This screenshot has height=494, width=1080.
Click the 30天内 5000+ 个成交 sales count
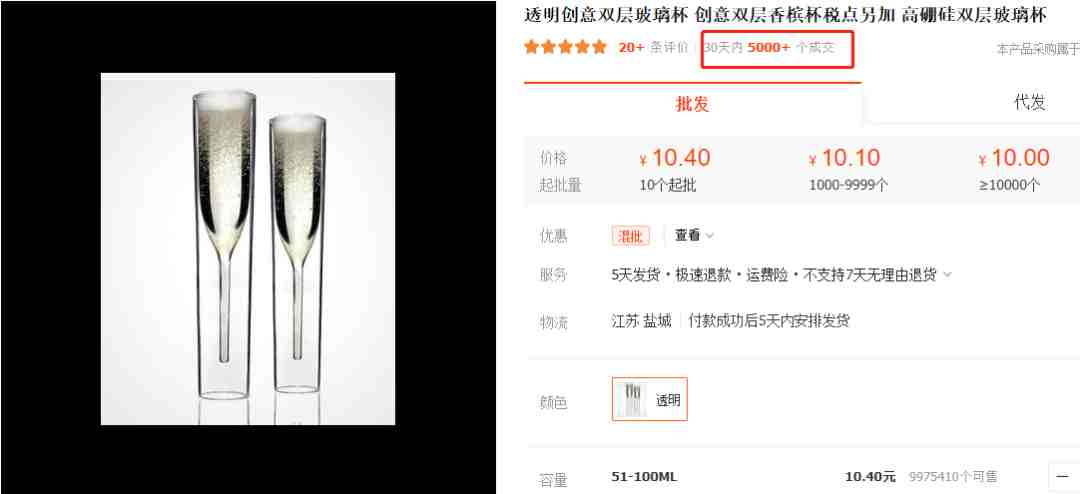tap(769, 48)
